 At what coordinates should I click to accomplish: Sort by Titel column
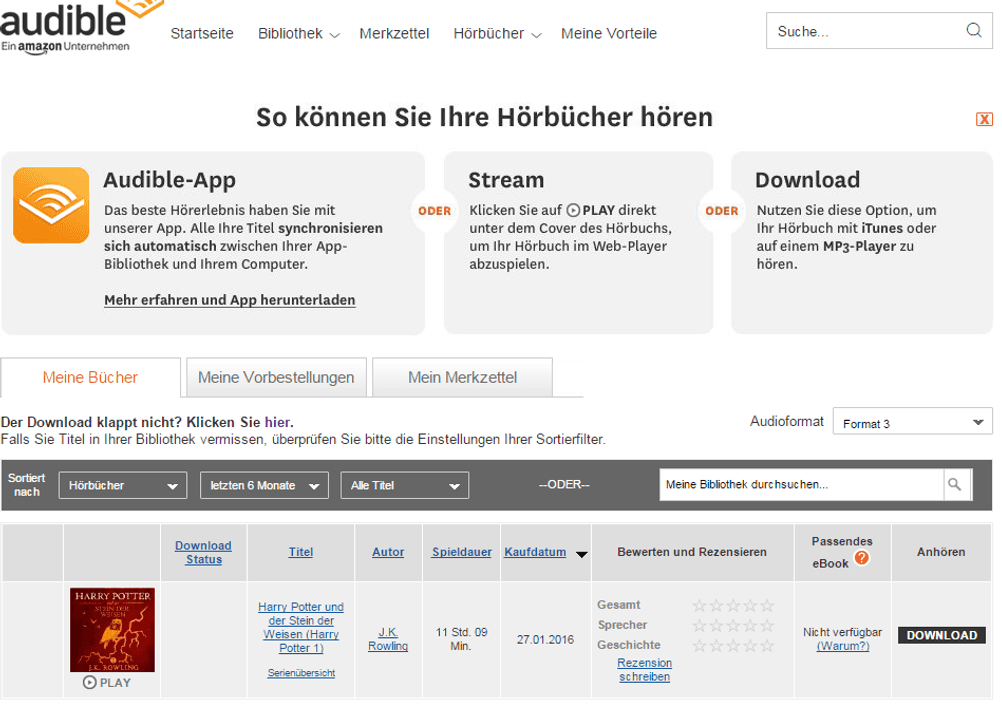(x=300, y=552)
